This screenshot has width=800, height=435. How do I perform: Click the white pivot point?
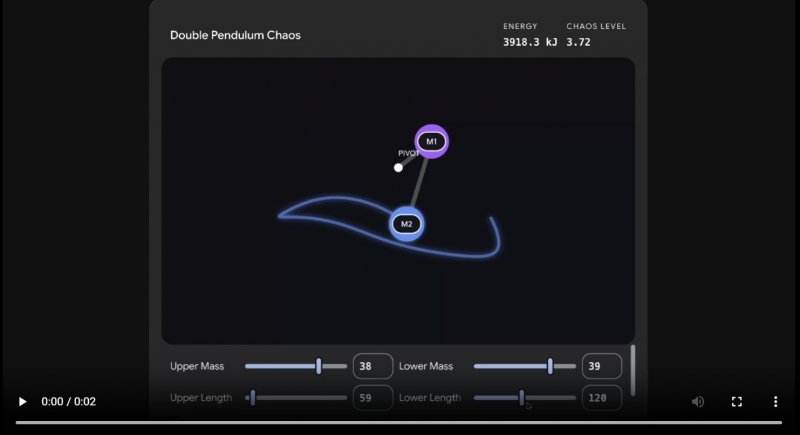[398, 167]
